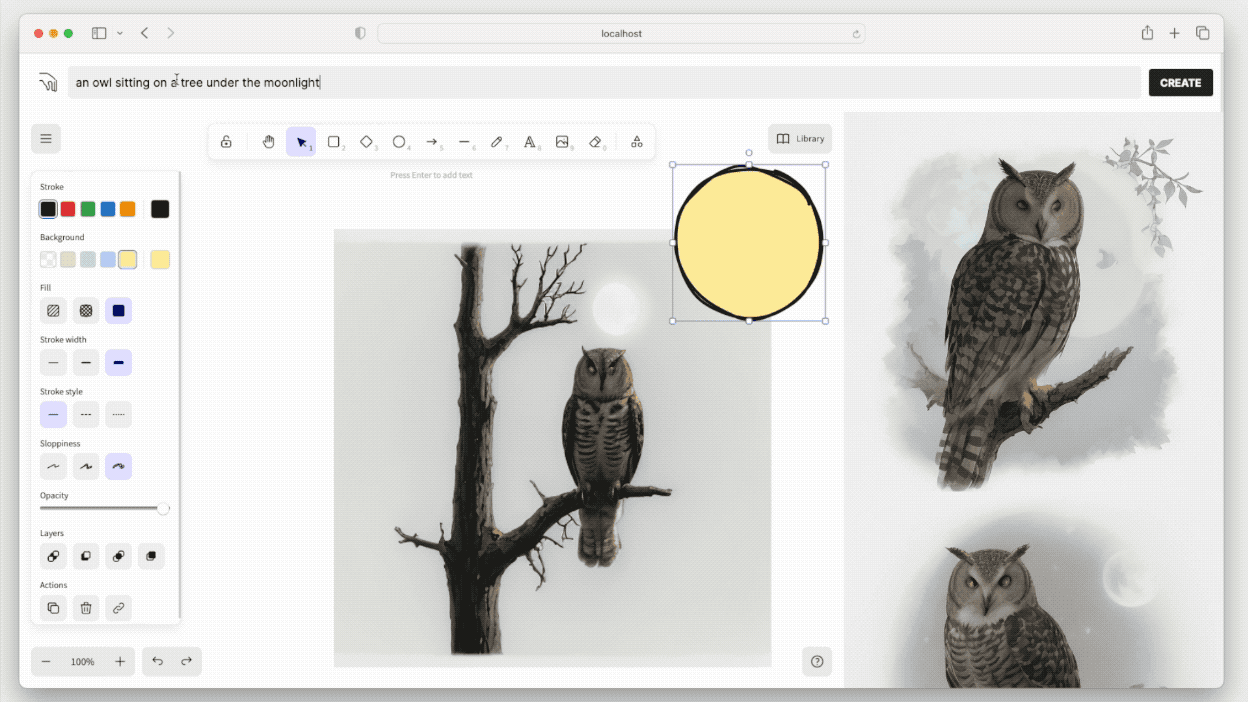Expand the Safari sidebar options chevron
This screenshot has height=702, width=1248.
coord(120,33)
